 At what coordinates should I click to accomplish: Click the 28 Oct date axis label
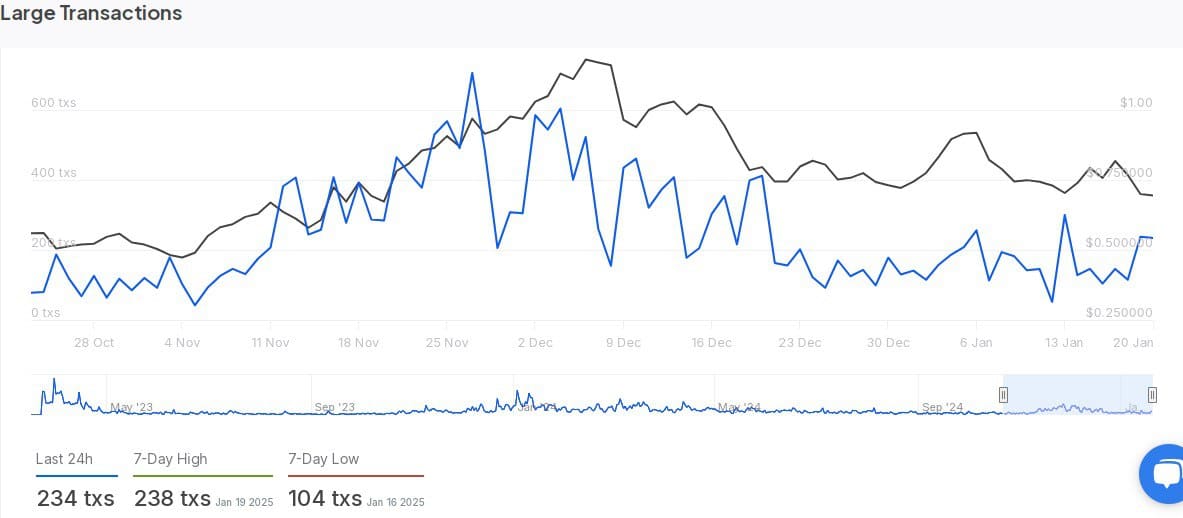(94, 342)
